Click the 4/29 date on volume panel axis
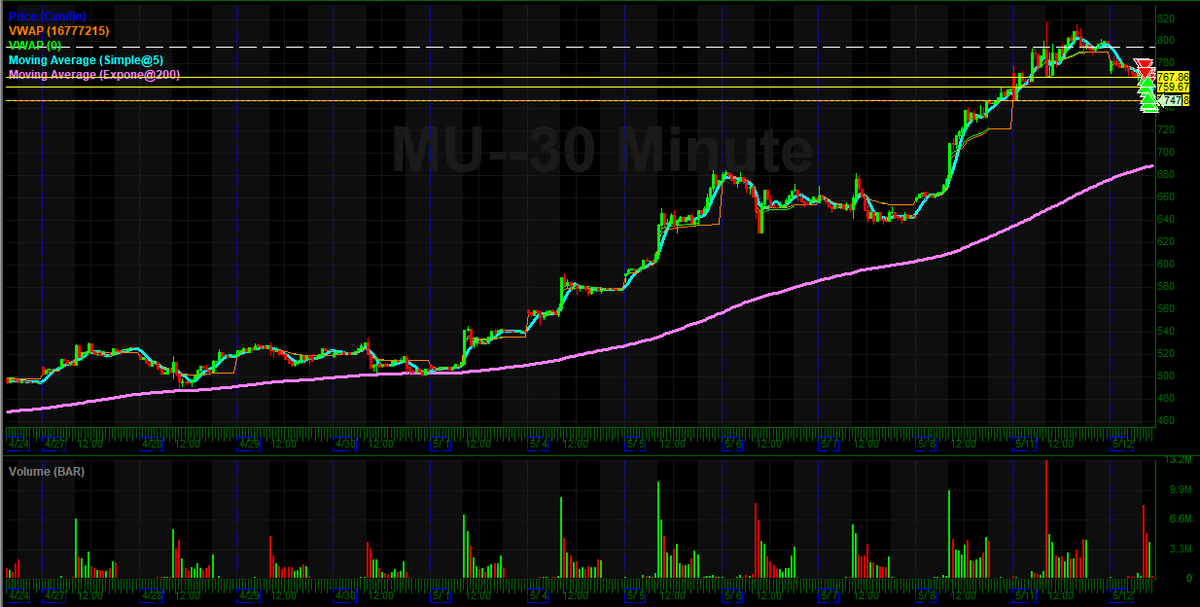The width and height of the screenshot is (1200, 607). coord(249,595)
